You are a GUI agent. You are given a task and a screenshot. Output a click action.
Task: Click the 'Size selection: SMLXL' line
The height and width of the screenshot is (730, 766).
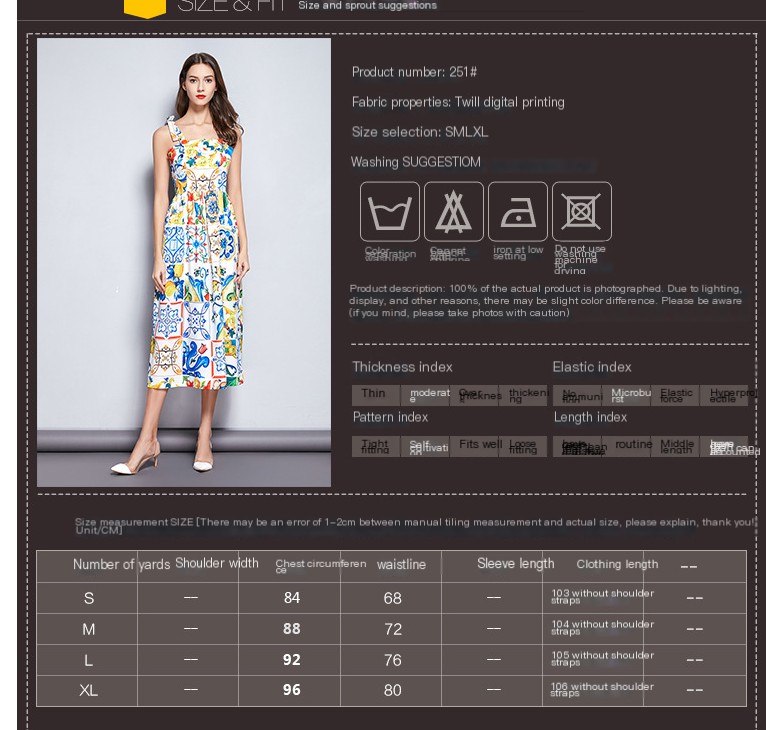tap(420, 132)
